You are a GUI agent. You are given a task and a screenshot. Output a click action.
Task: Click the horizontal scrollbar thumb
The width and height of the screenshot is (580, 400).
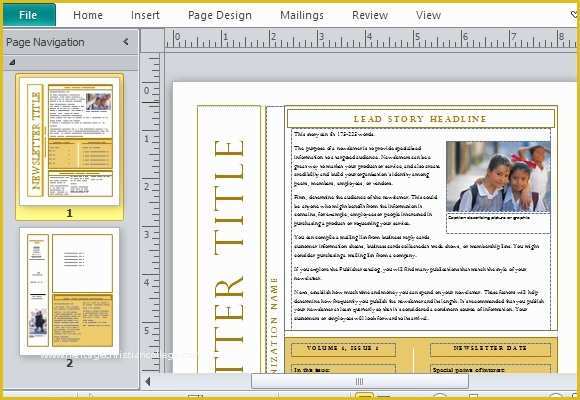coord(359,381)
